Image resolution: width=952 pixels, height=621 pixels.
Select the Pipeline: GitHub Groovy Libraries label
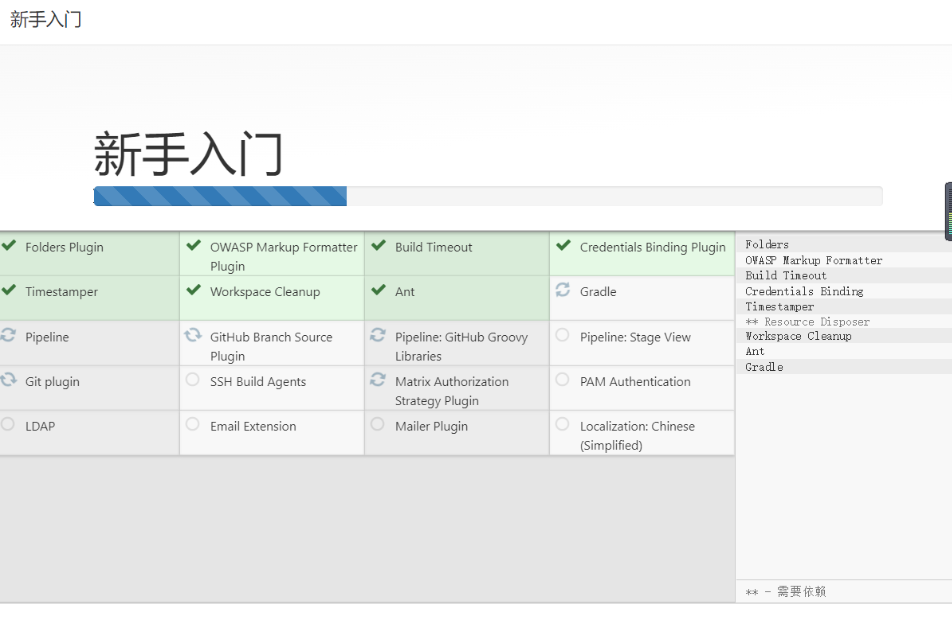point(461,347)
